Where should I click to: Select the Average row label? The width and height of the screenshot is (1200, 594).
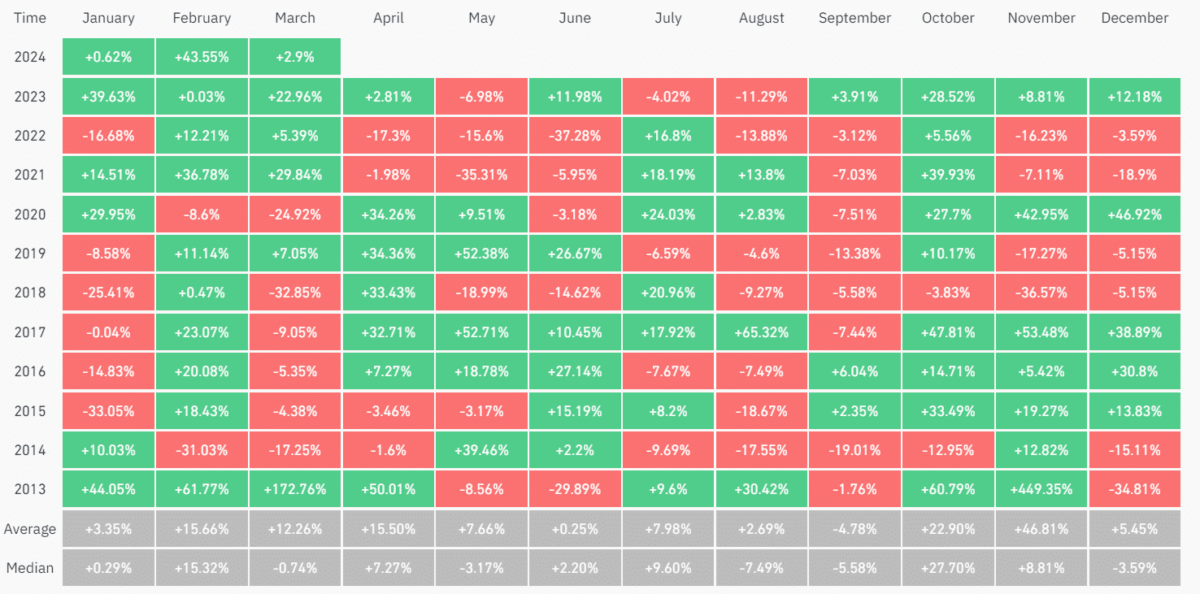coord(30,528)
